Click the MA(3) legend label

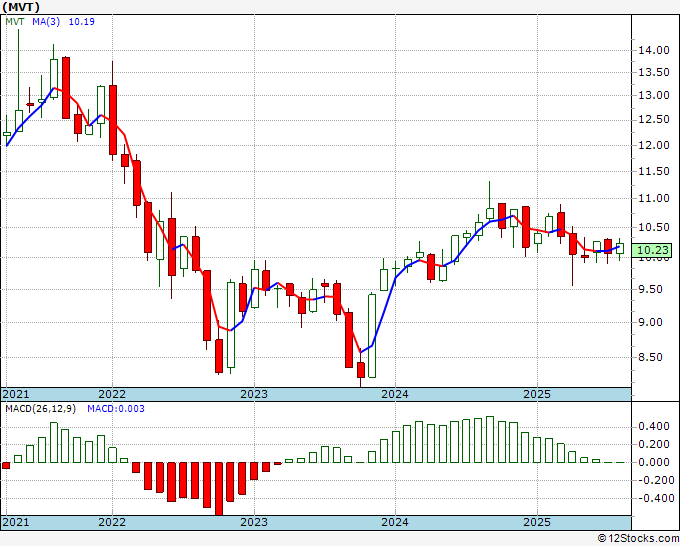pos(46,22)
